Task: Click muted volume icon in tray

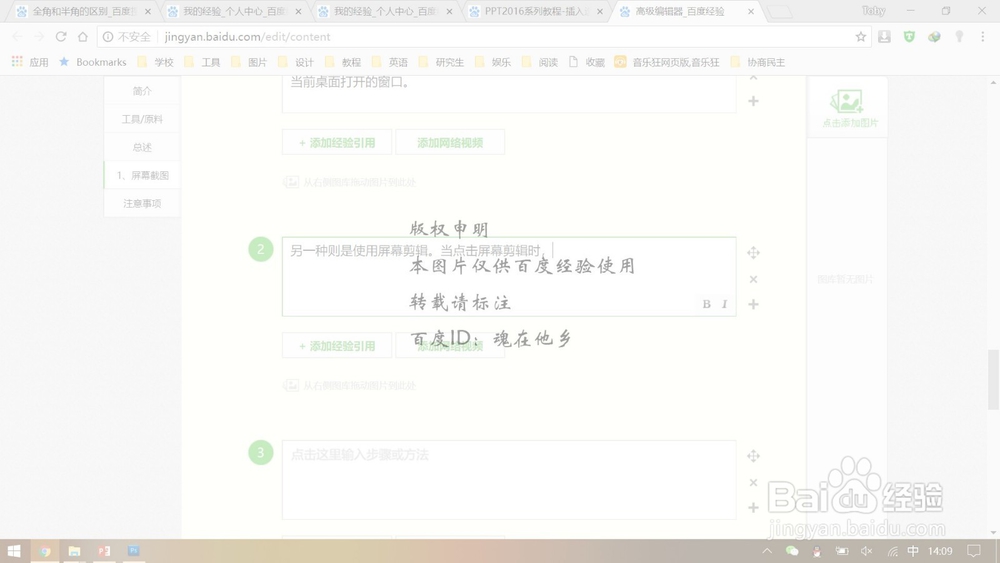Action: click(867, 551)
